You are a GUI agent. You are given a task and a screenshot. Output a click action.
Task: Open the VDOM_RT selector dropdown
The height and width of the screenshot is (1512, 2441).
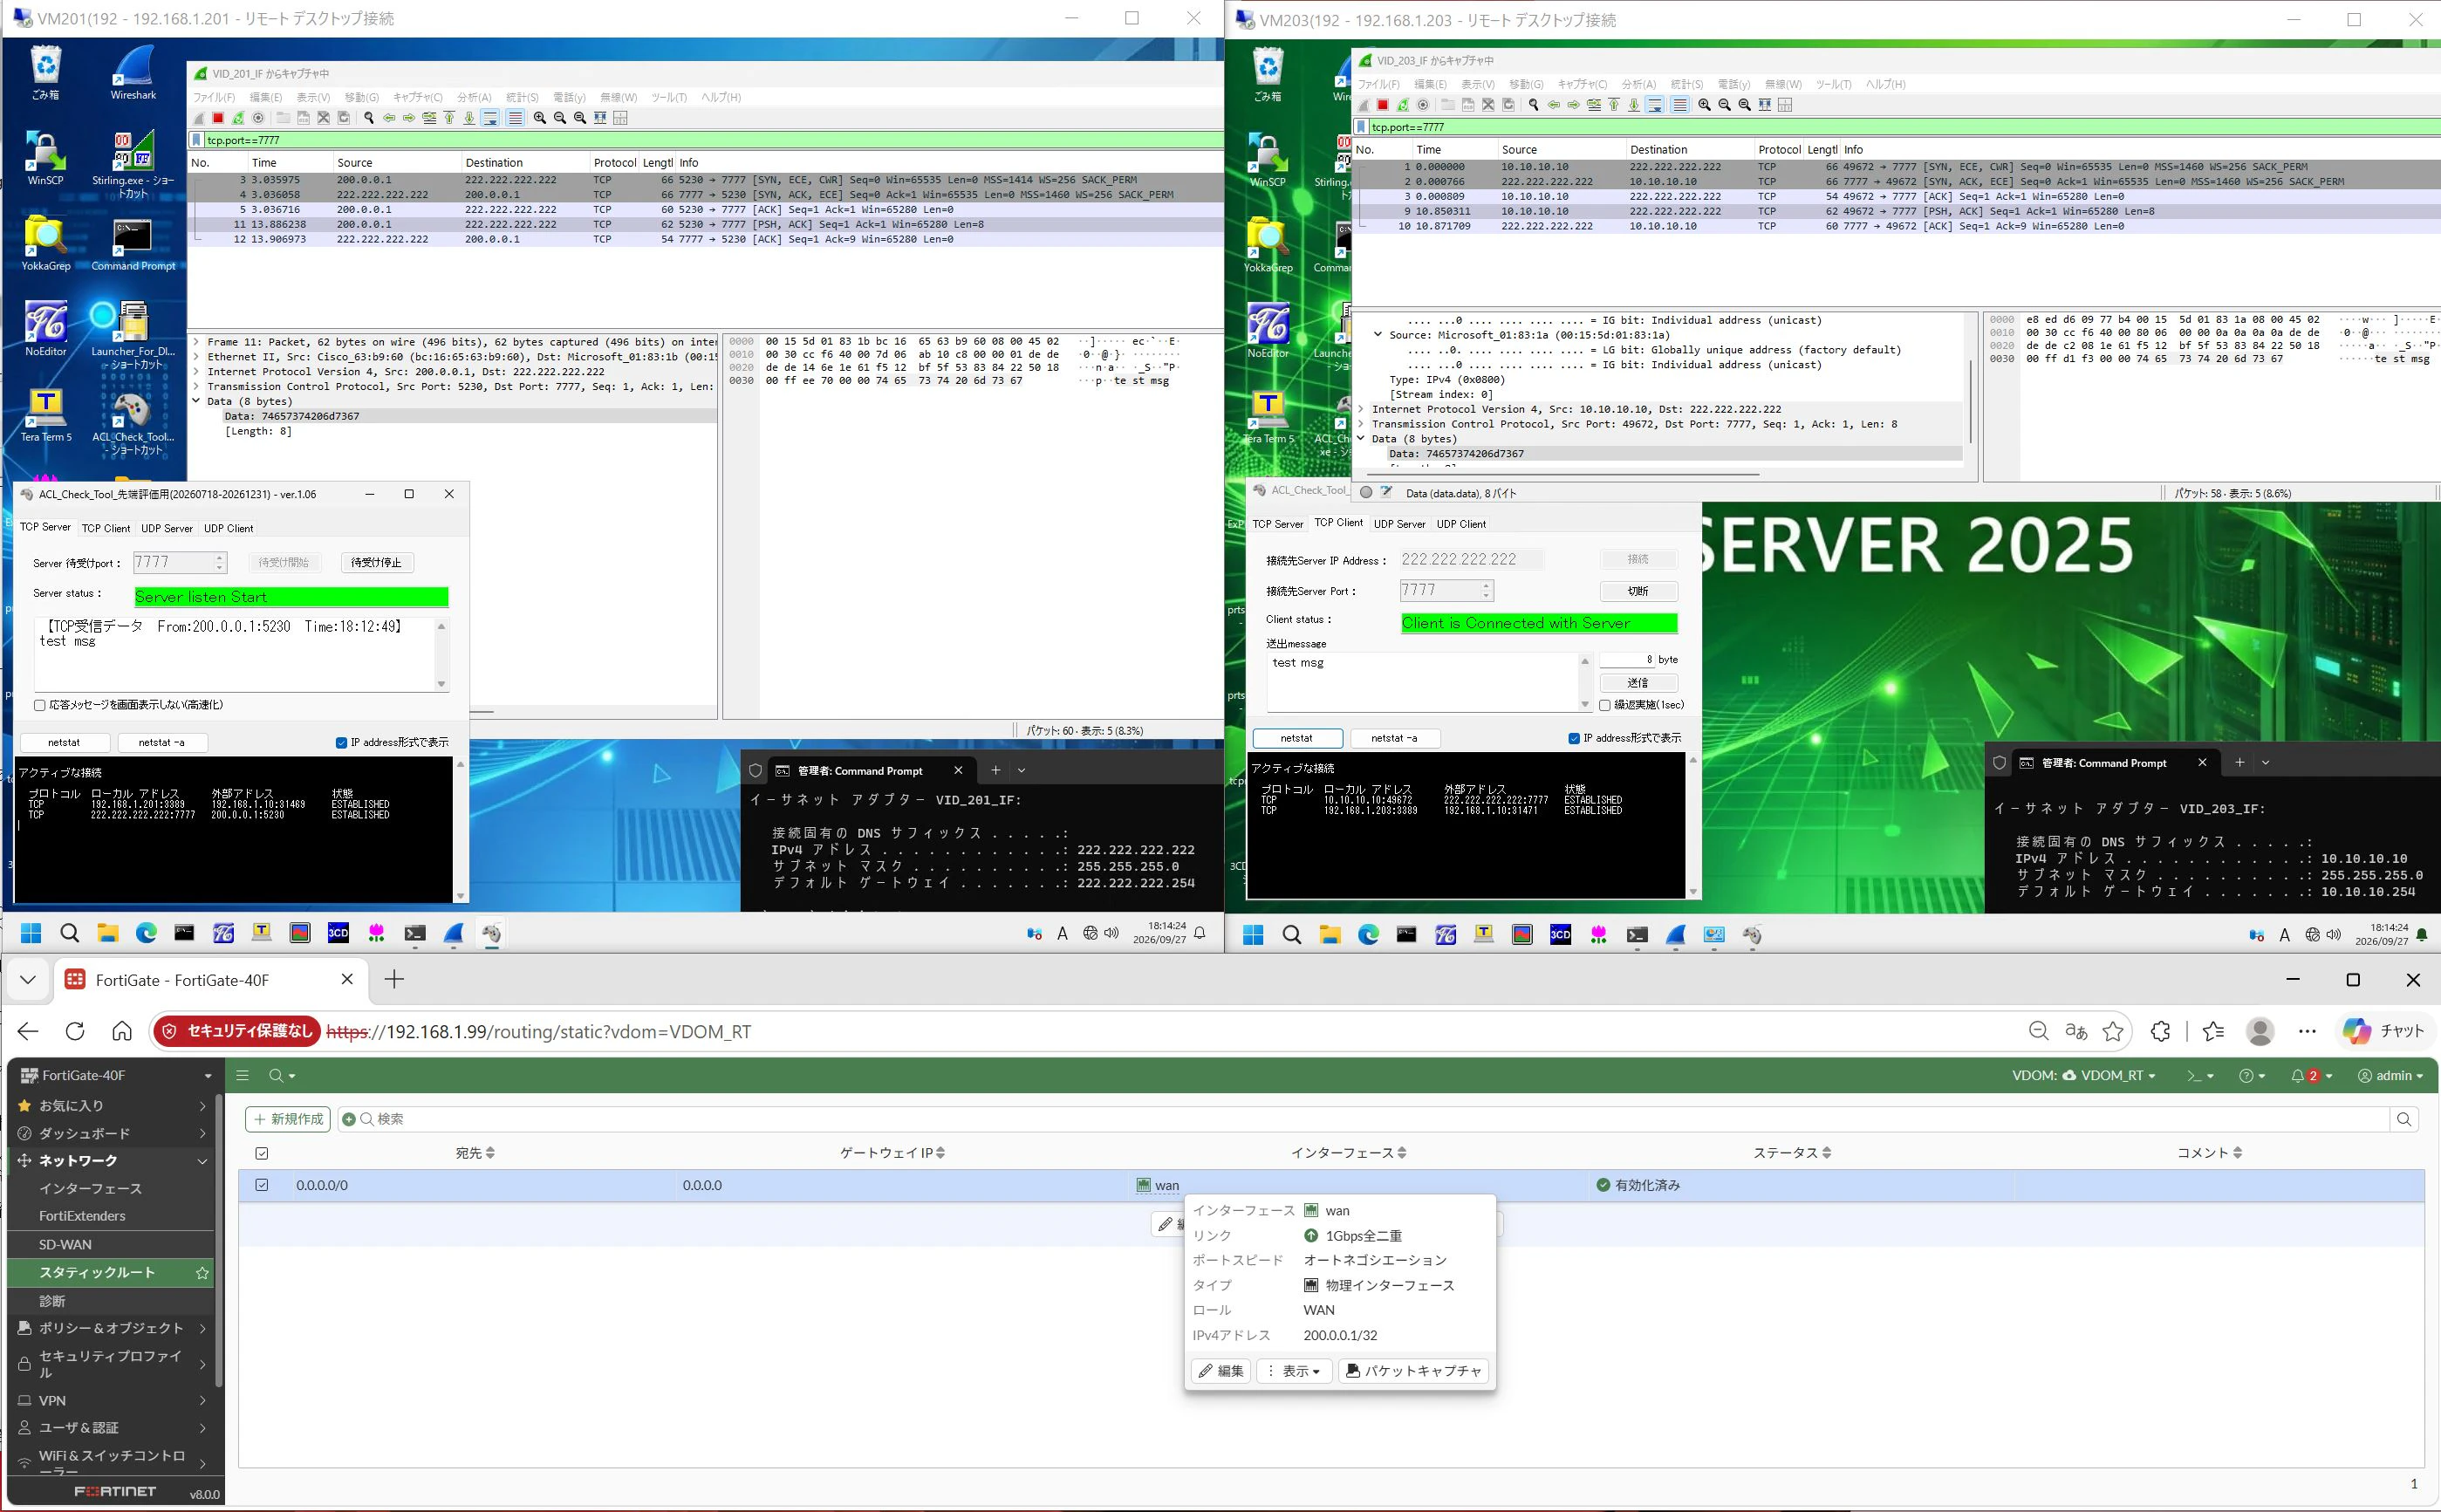point(2083,1076)
